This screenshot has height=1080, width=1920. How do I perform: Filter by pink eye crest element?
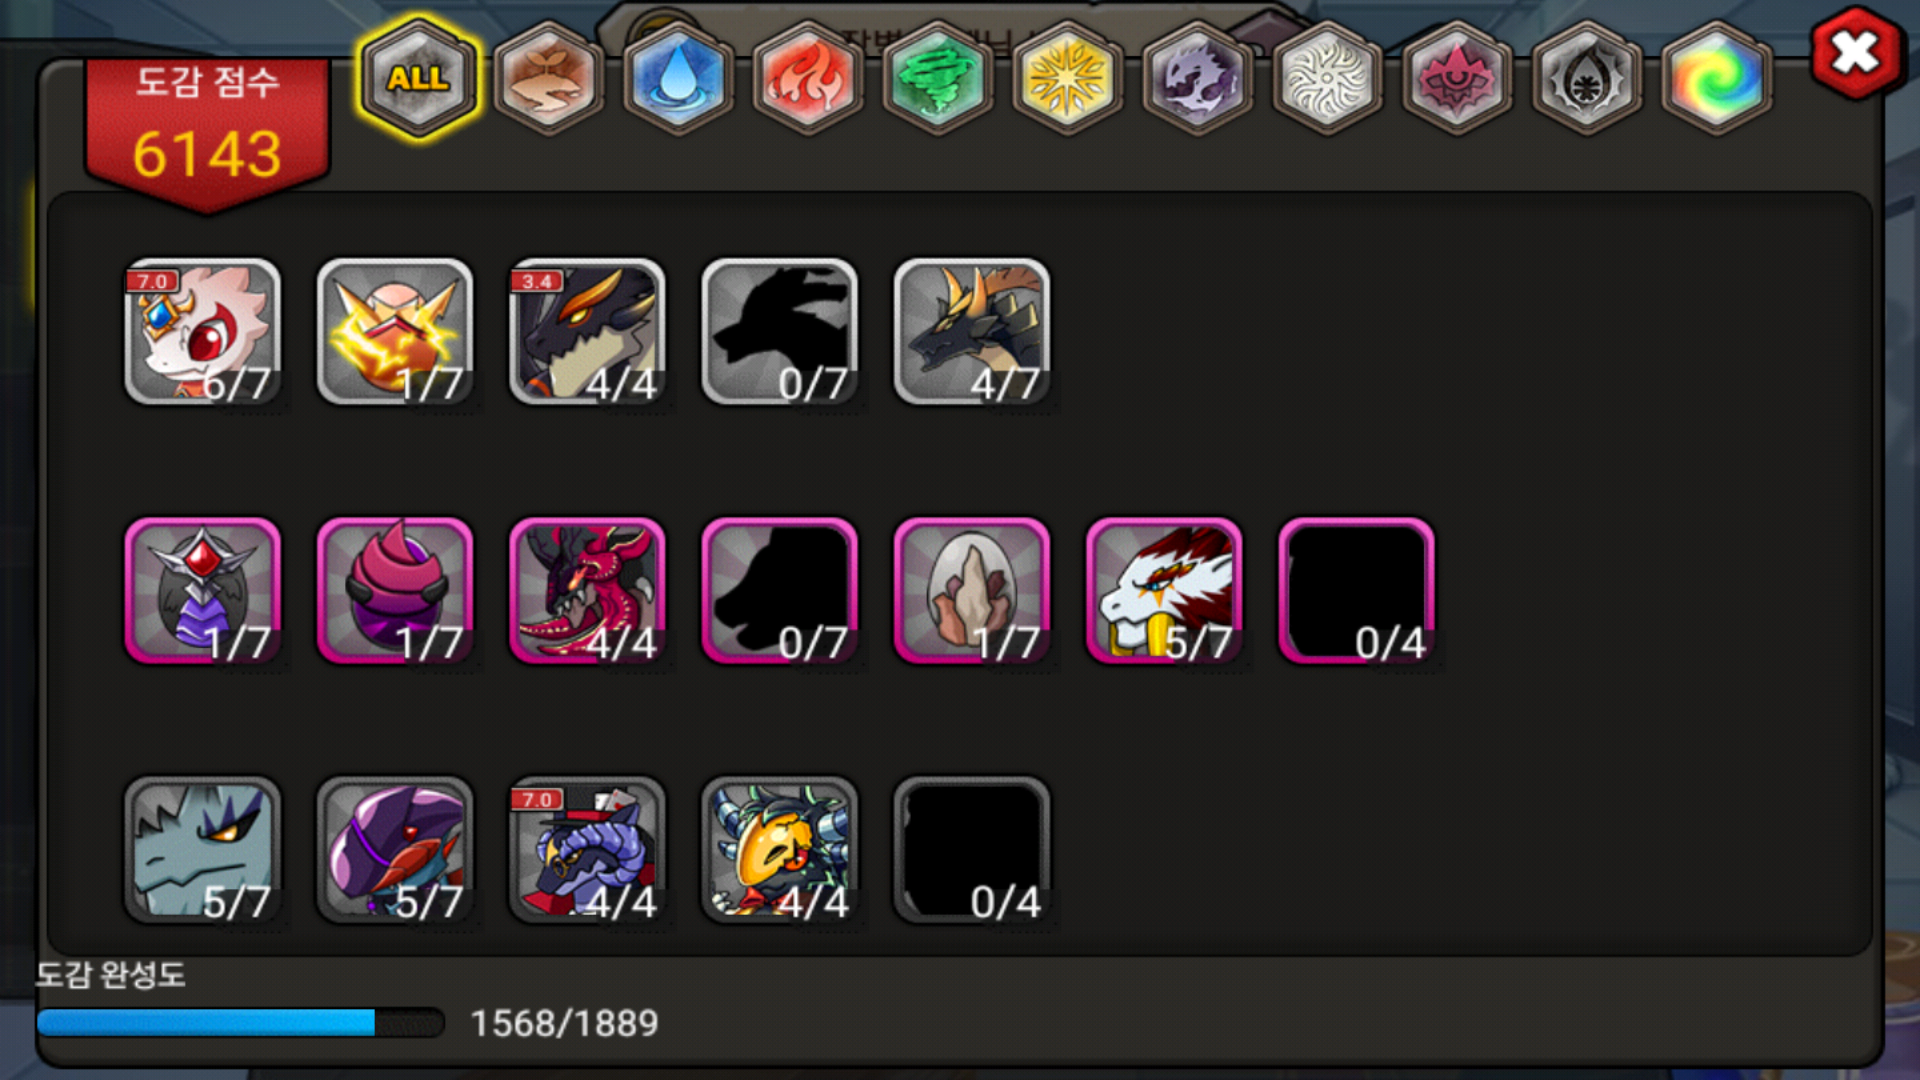1457,78
